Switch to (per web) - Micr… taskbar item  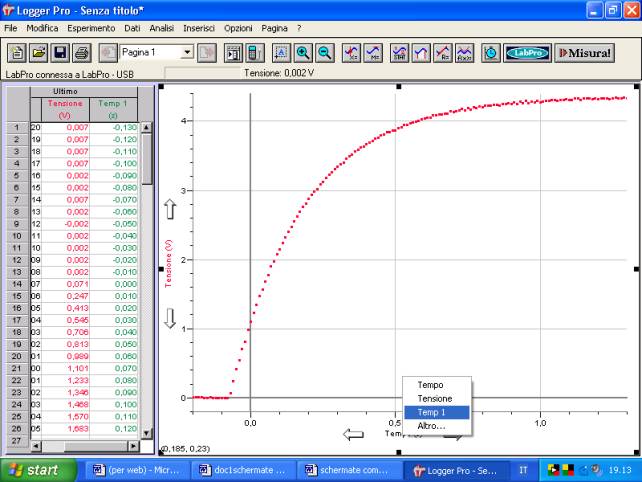(x=138, y=470)
